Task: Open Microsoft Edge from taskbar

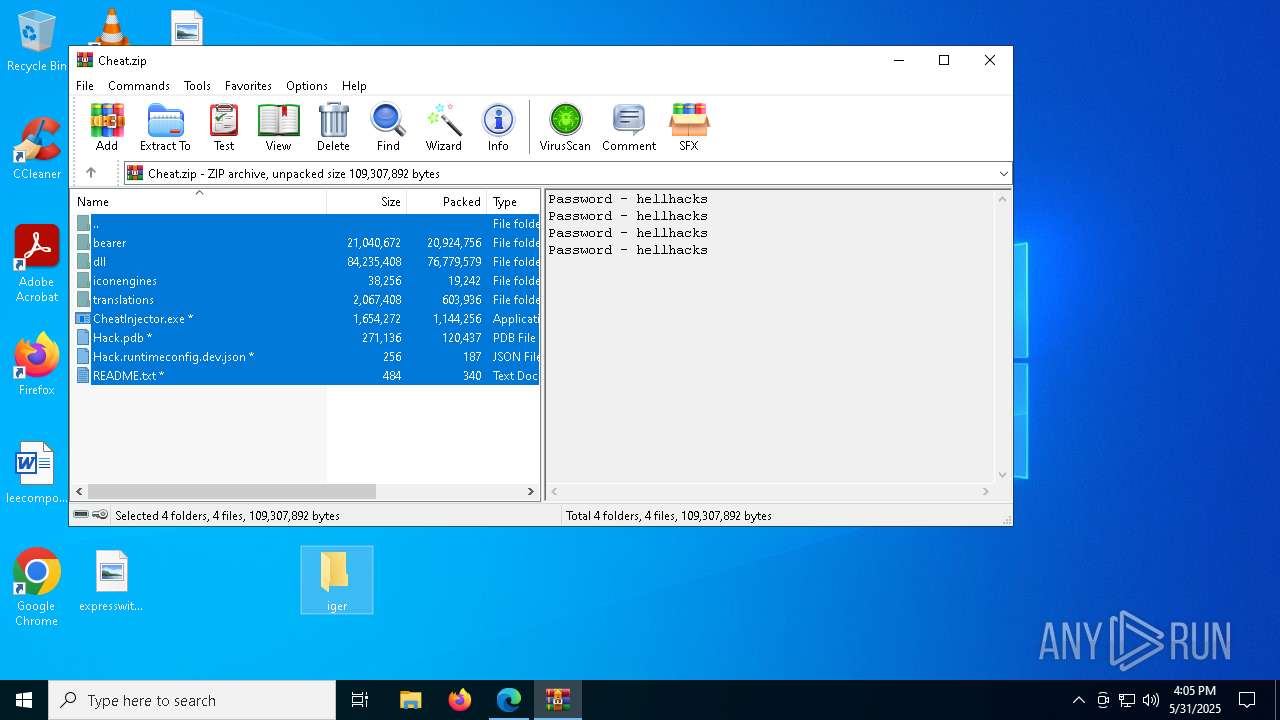Action: pyautogui.click(x=509, y=700)
